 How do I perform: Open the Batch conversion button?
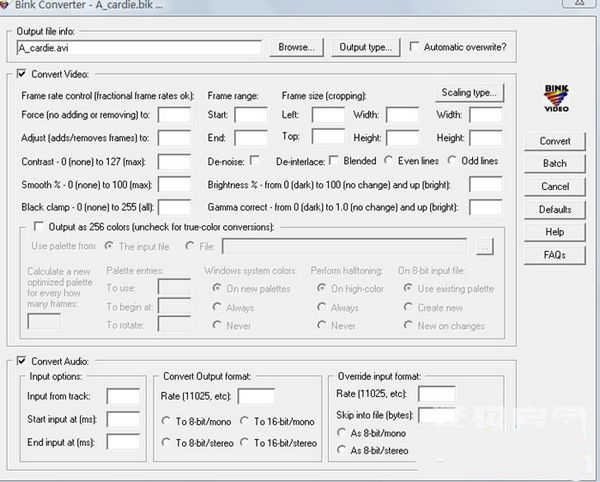[555, 164]
